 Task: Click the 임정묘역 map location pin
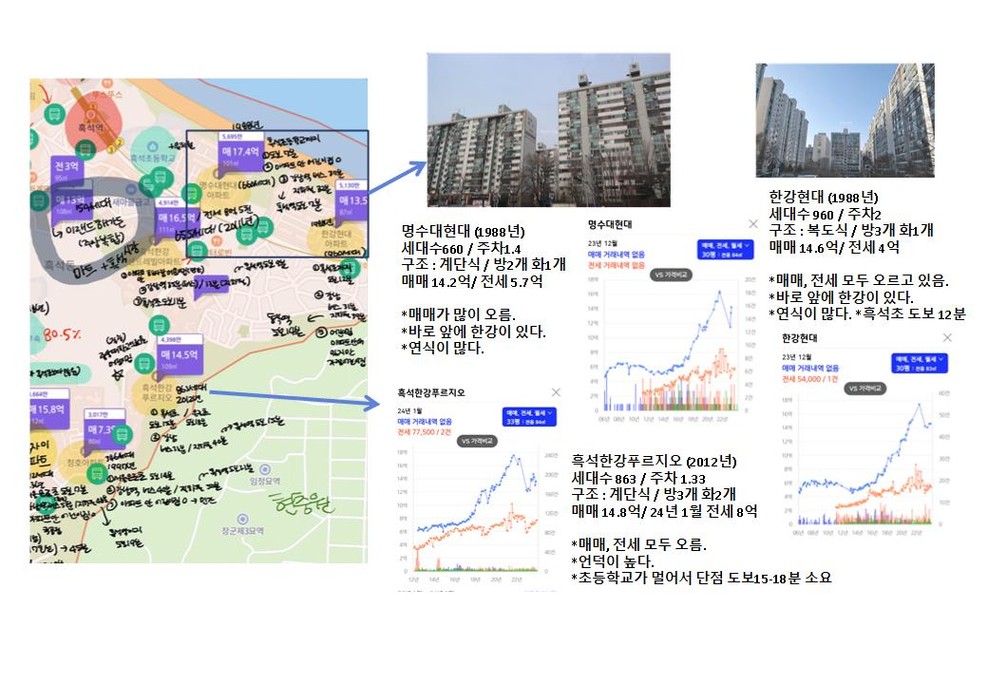tap(265, 470)
